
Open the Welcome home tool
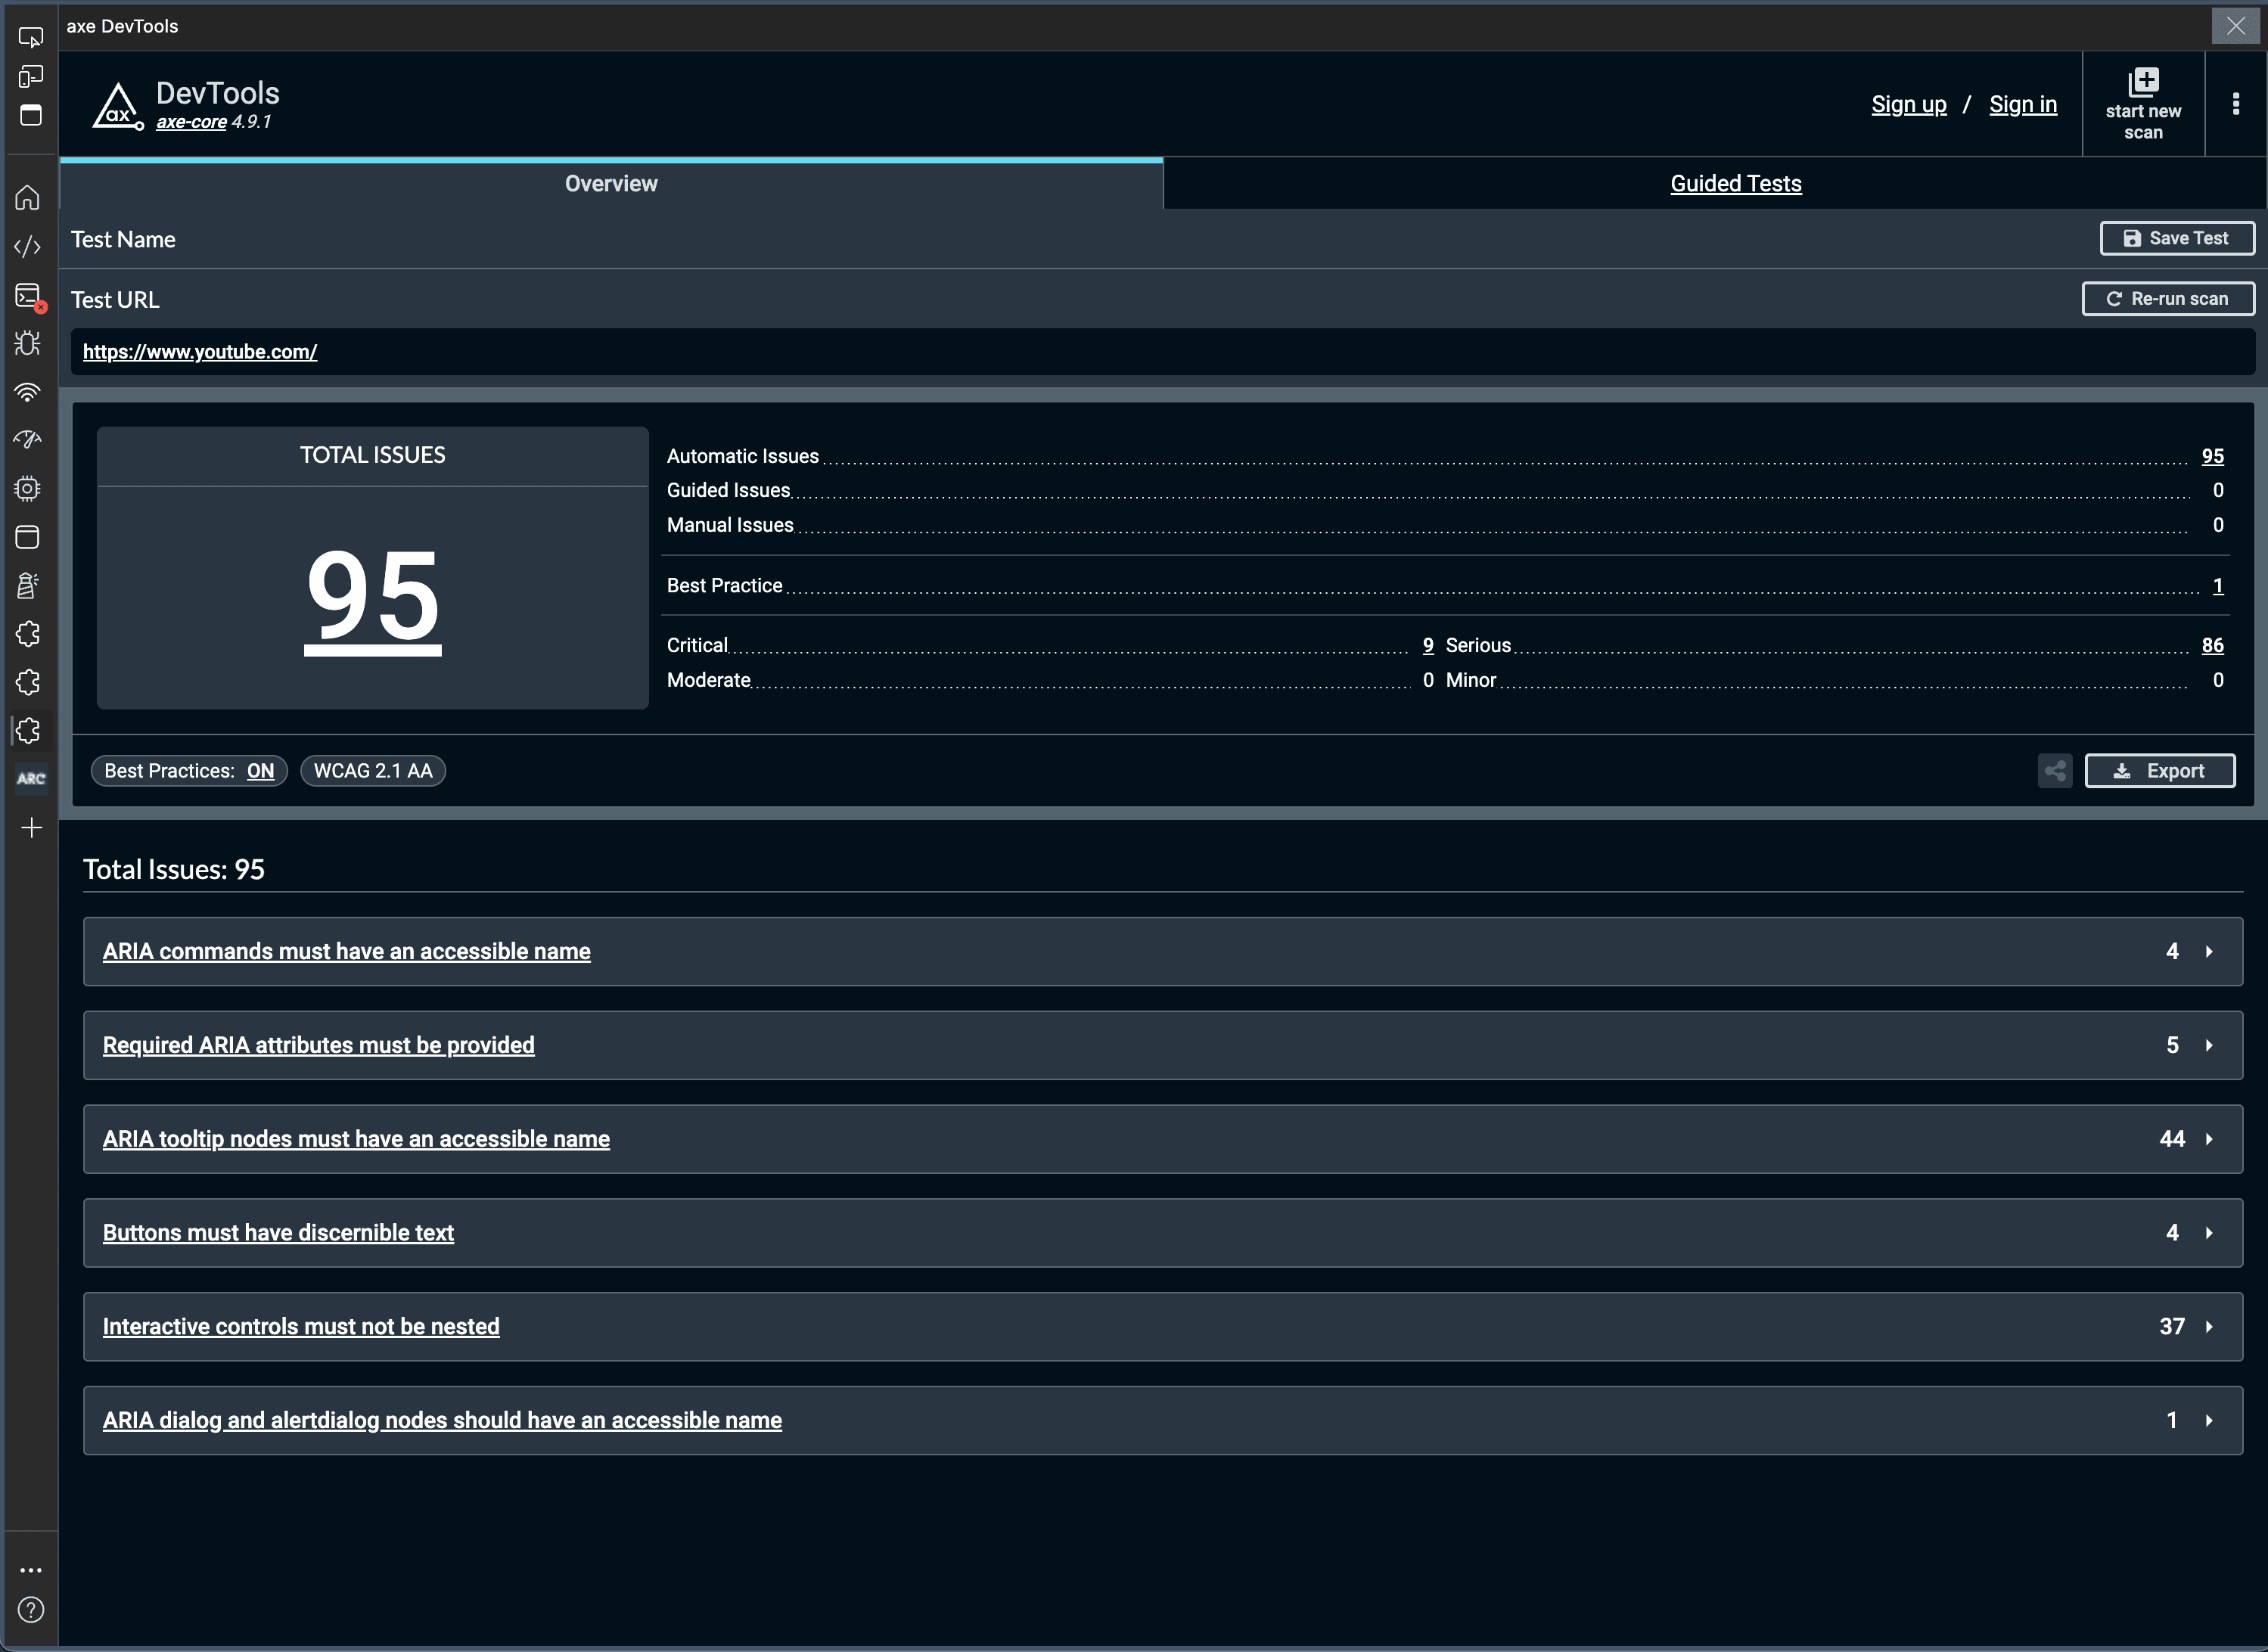coord(28,198)
